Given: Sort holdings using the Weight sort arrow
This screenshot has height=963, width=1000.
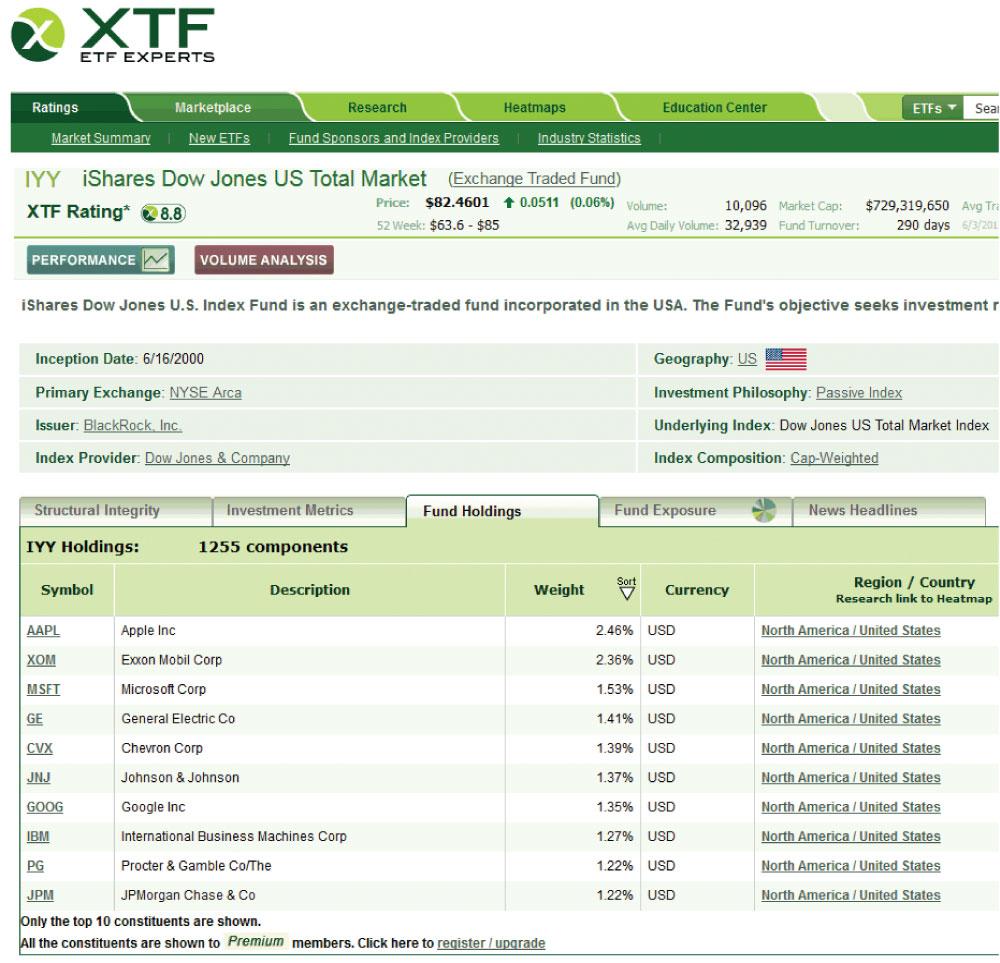Looking at the screenshot, I should pos(624,590).
